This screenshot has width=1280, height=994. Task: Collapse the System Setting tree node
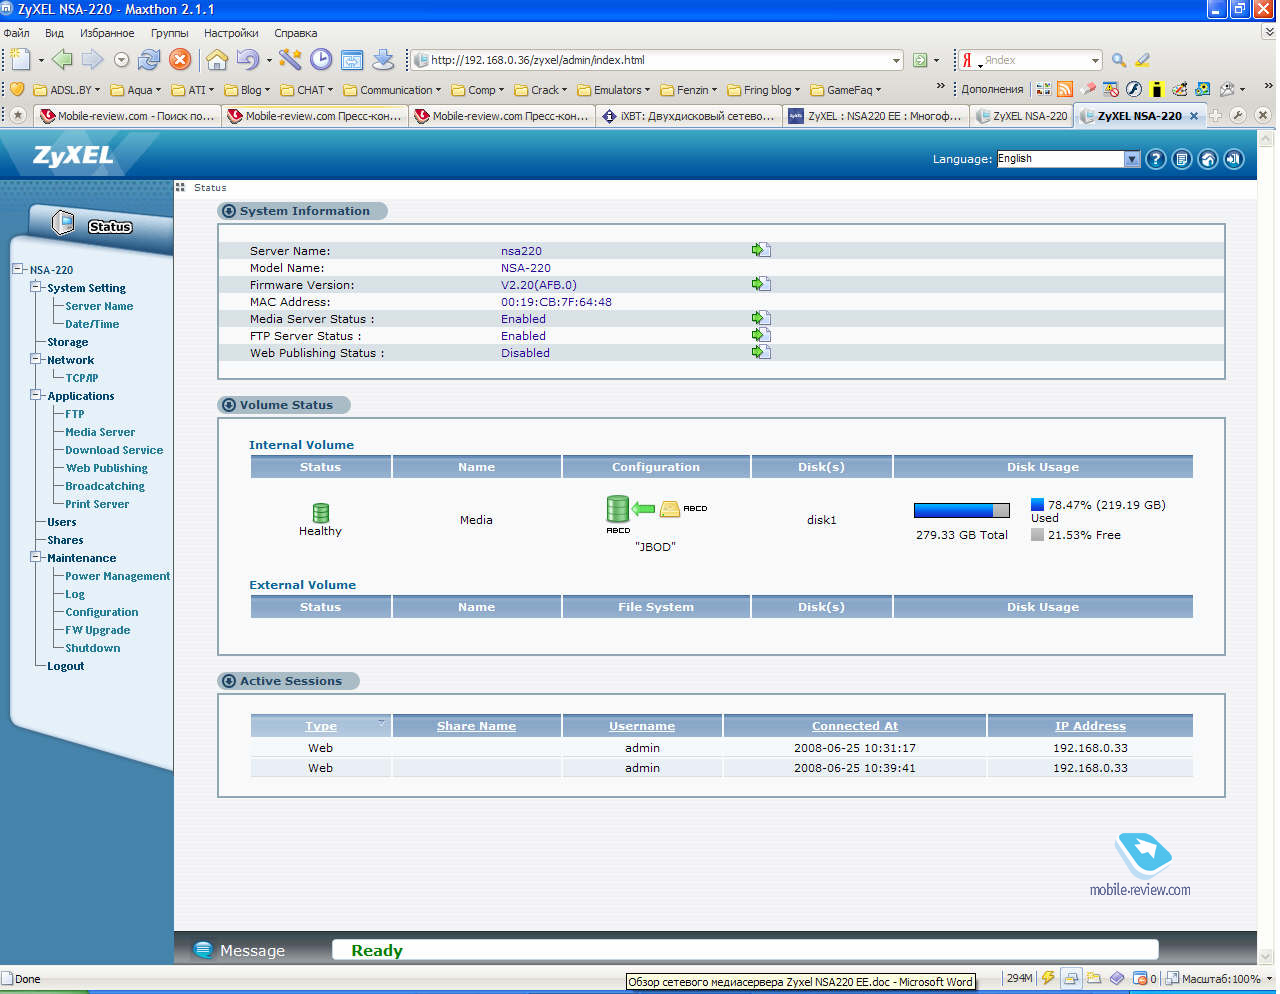[36, 287]
